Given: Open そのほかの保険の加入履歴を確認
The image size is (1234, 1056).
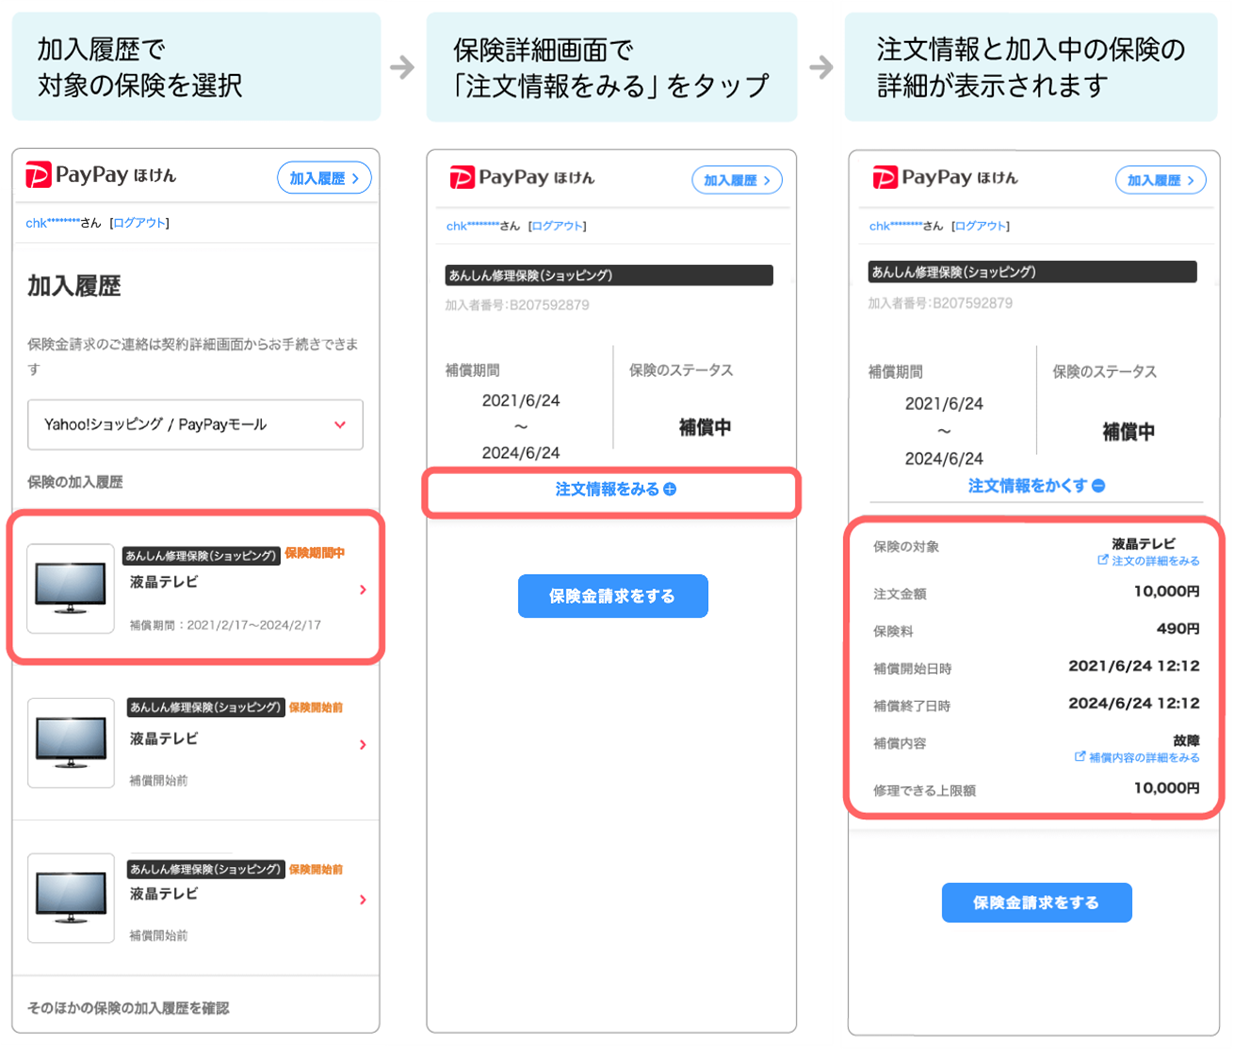Looking at the screenshot, I should (x=128, y=1008).
